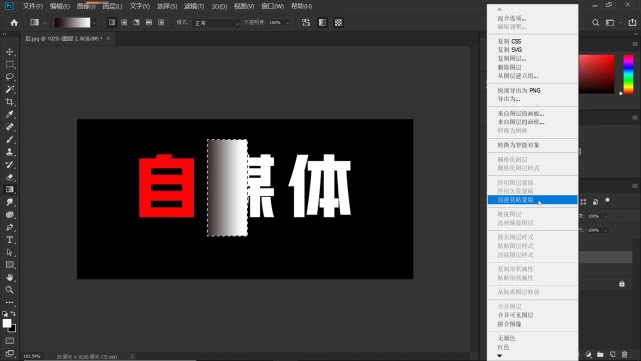This screenshot has height=361, width=641.
Task: Click the new group folder icon
Action: [600, 354]
